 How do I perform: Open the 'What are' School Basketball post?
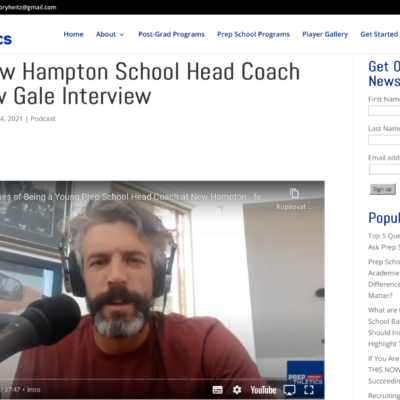click(x=384, y=327)
